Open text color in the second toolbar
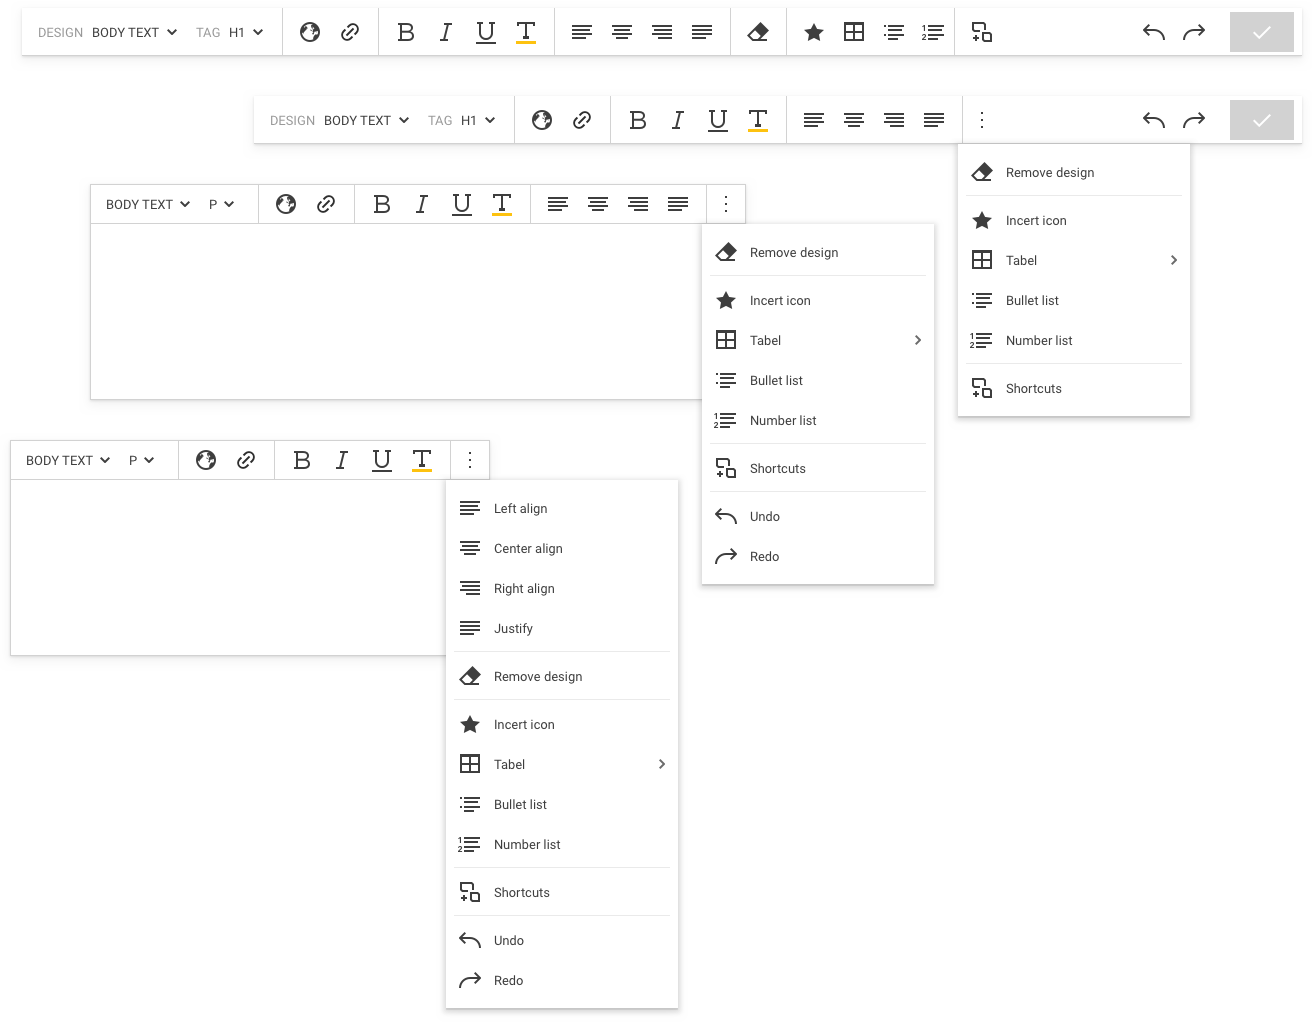The height and width of the screenshot is (1032, 1312). point(758,120)
